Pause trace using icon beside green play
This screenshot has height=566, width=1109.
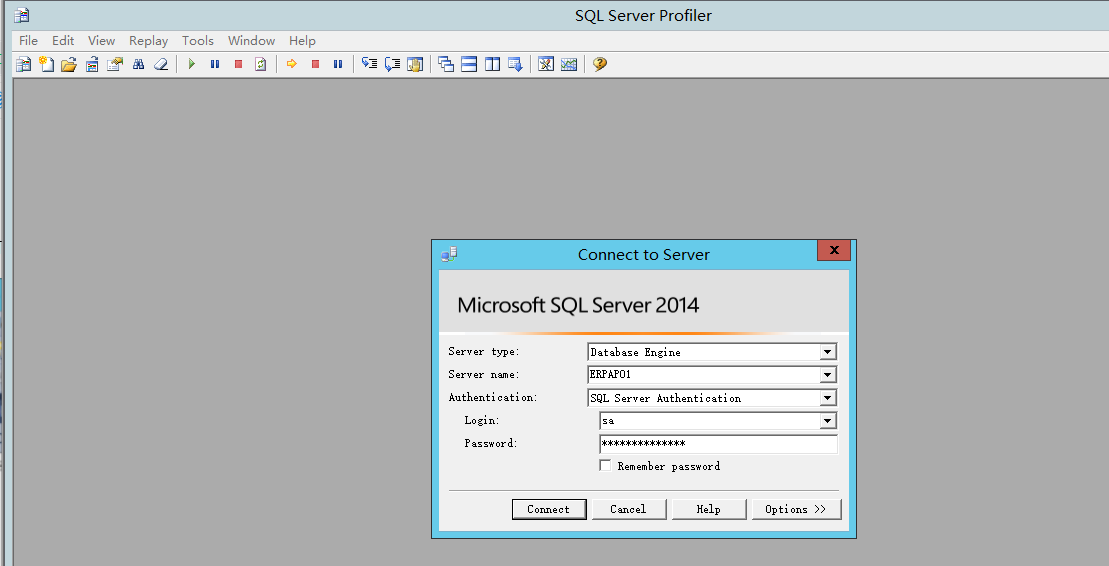(215, 64)
